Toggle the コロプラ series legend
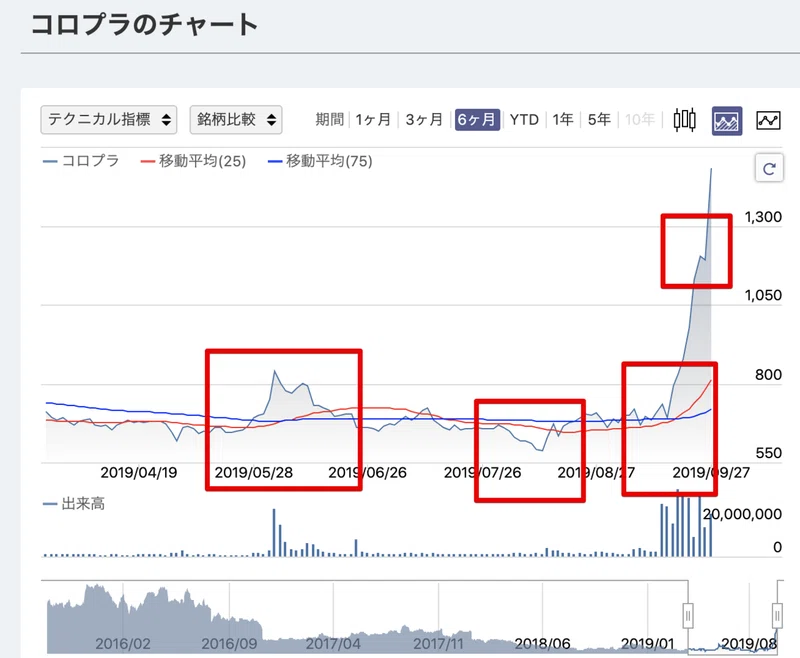Screen dimensions: 800x658 pos(82,161)
